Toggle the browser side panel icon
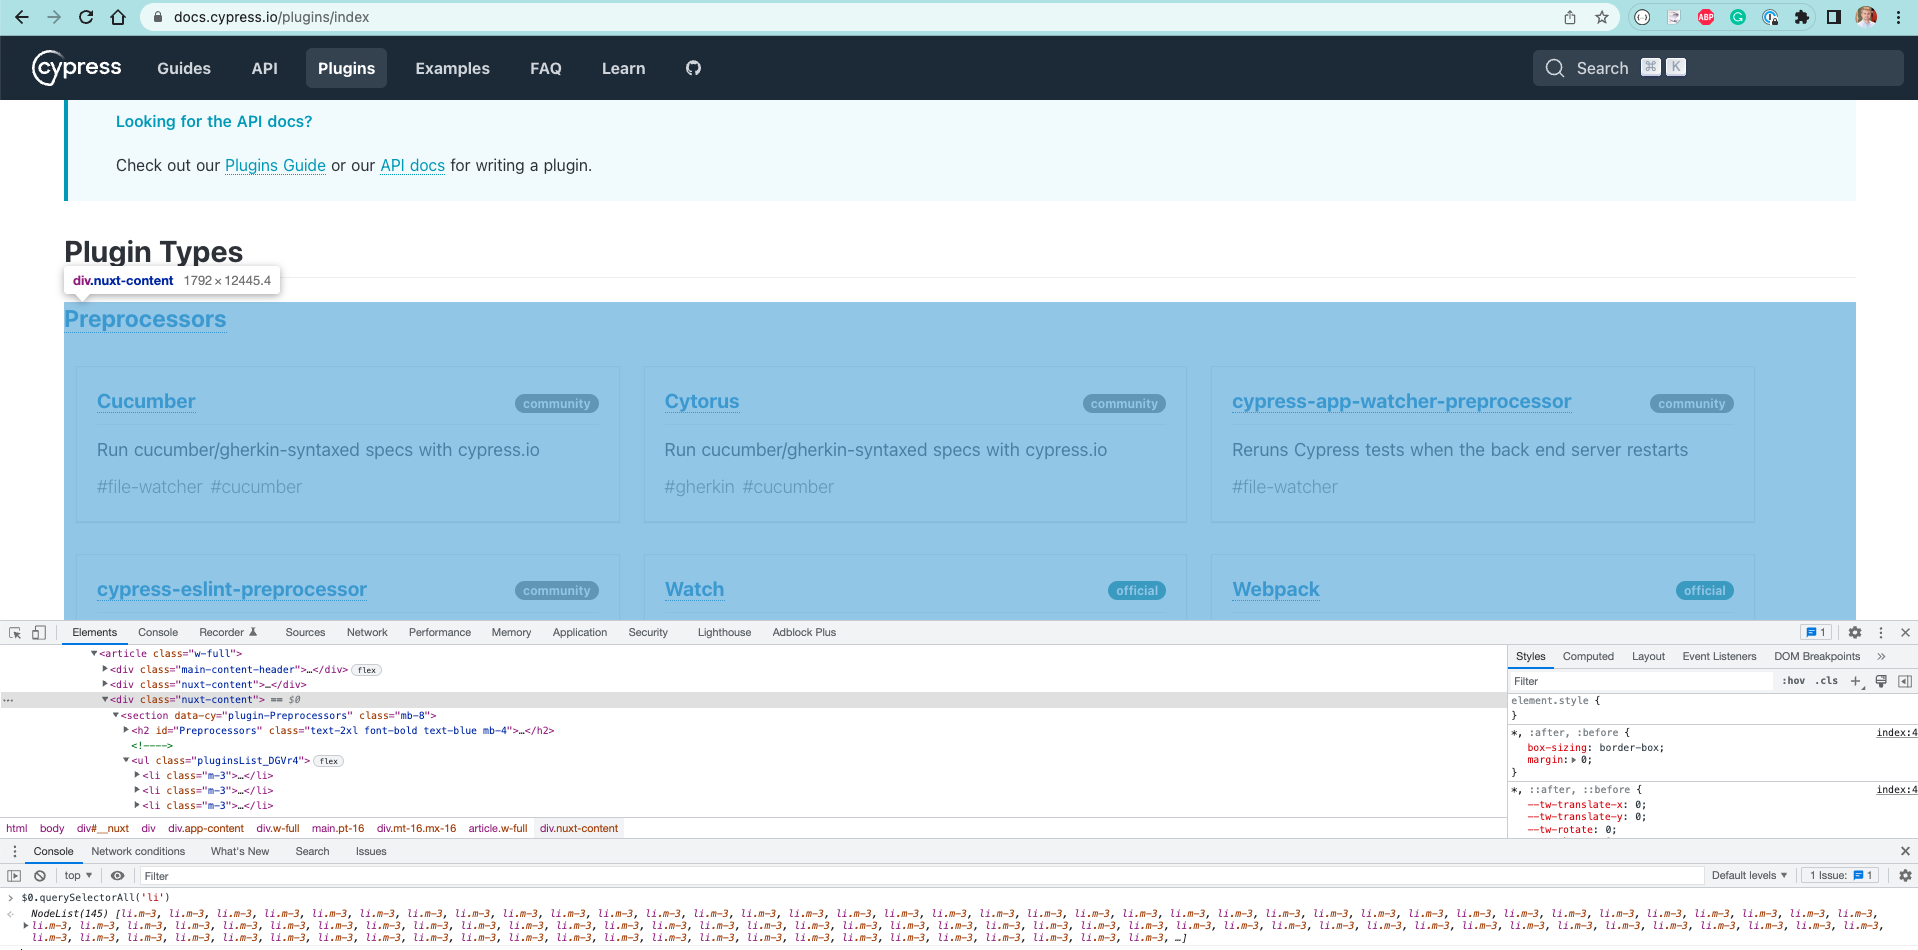 [1834, 17]
